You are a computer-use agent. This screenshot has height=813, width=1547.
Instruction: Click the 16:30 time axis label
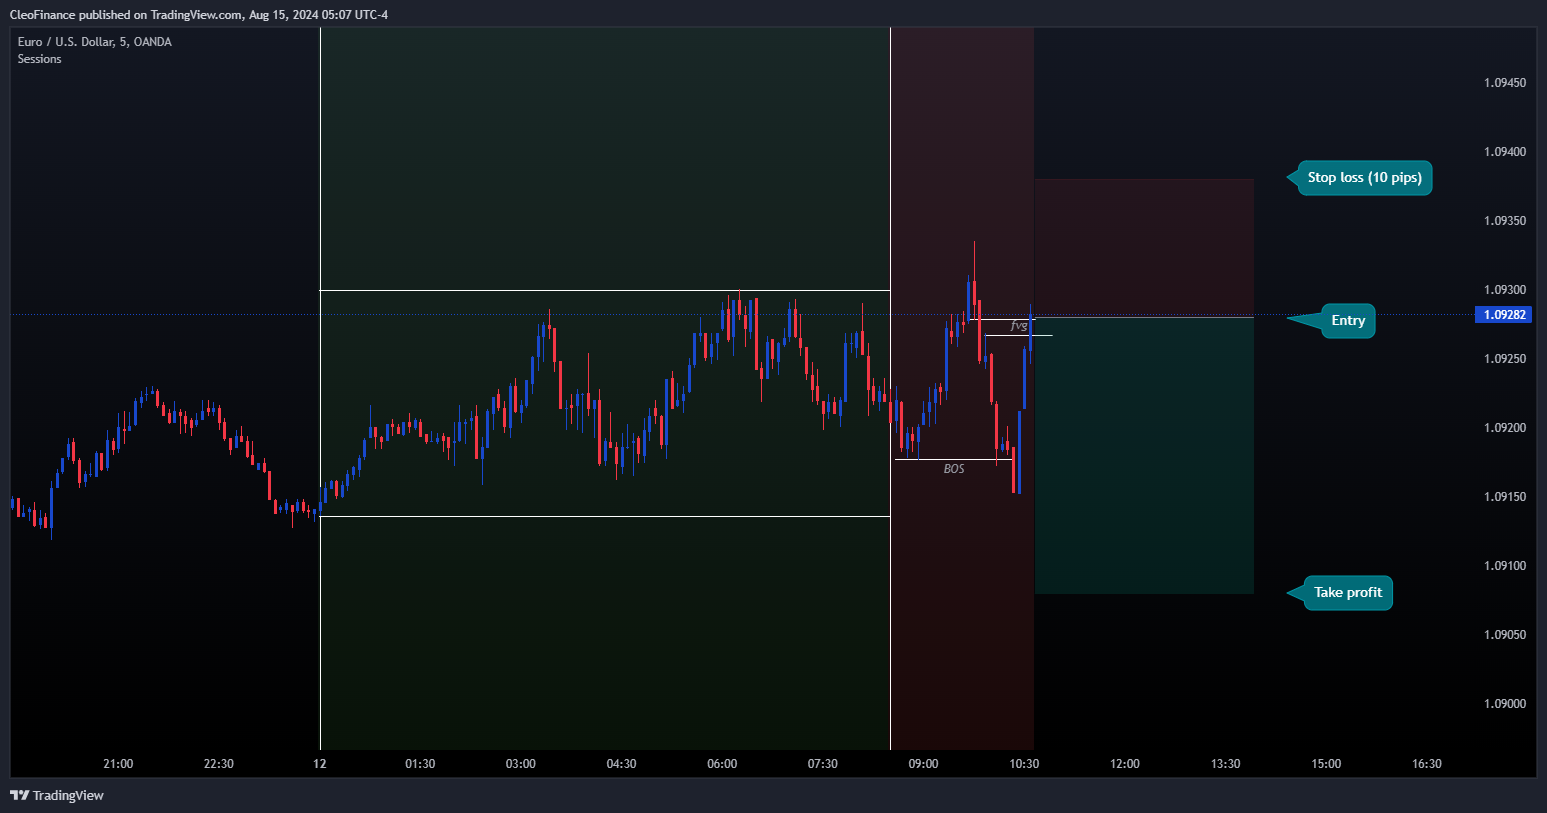tap(1427, 764)
